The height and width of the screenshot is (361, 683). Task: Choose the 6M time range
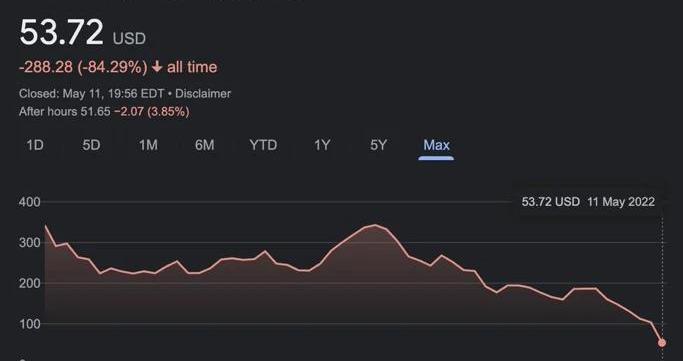[205, 145]
